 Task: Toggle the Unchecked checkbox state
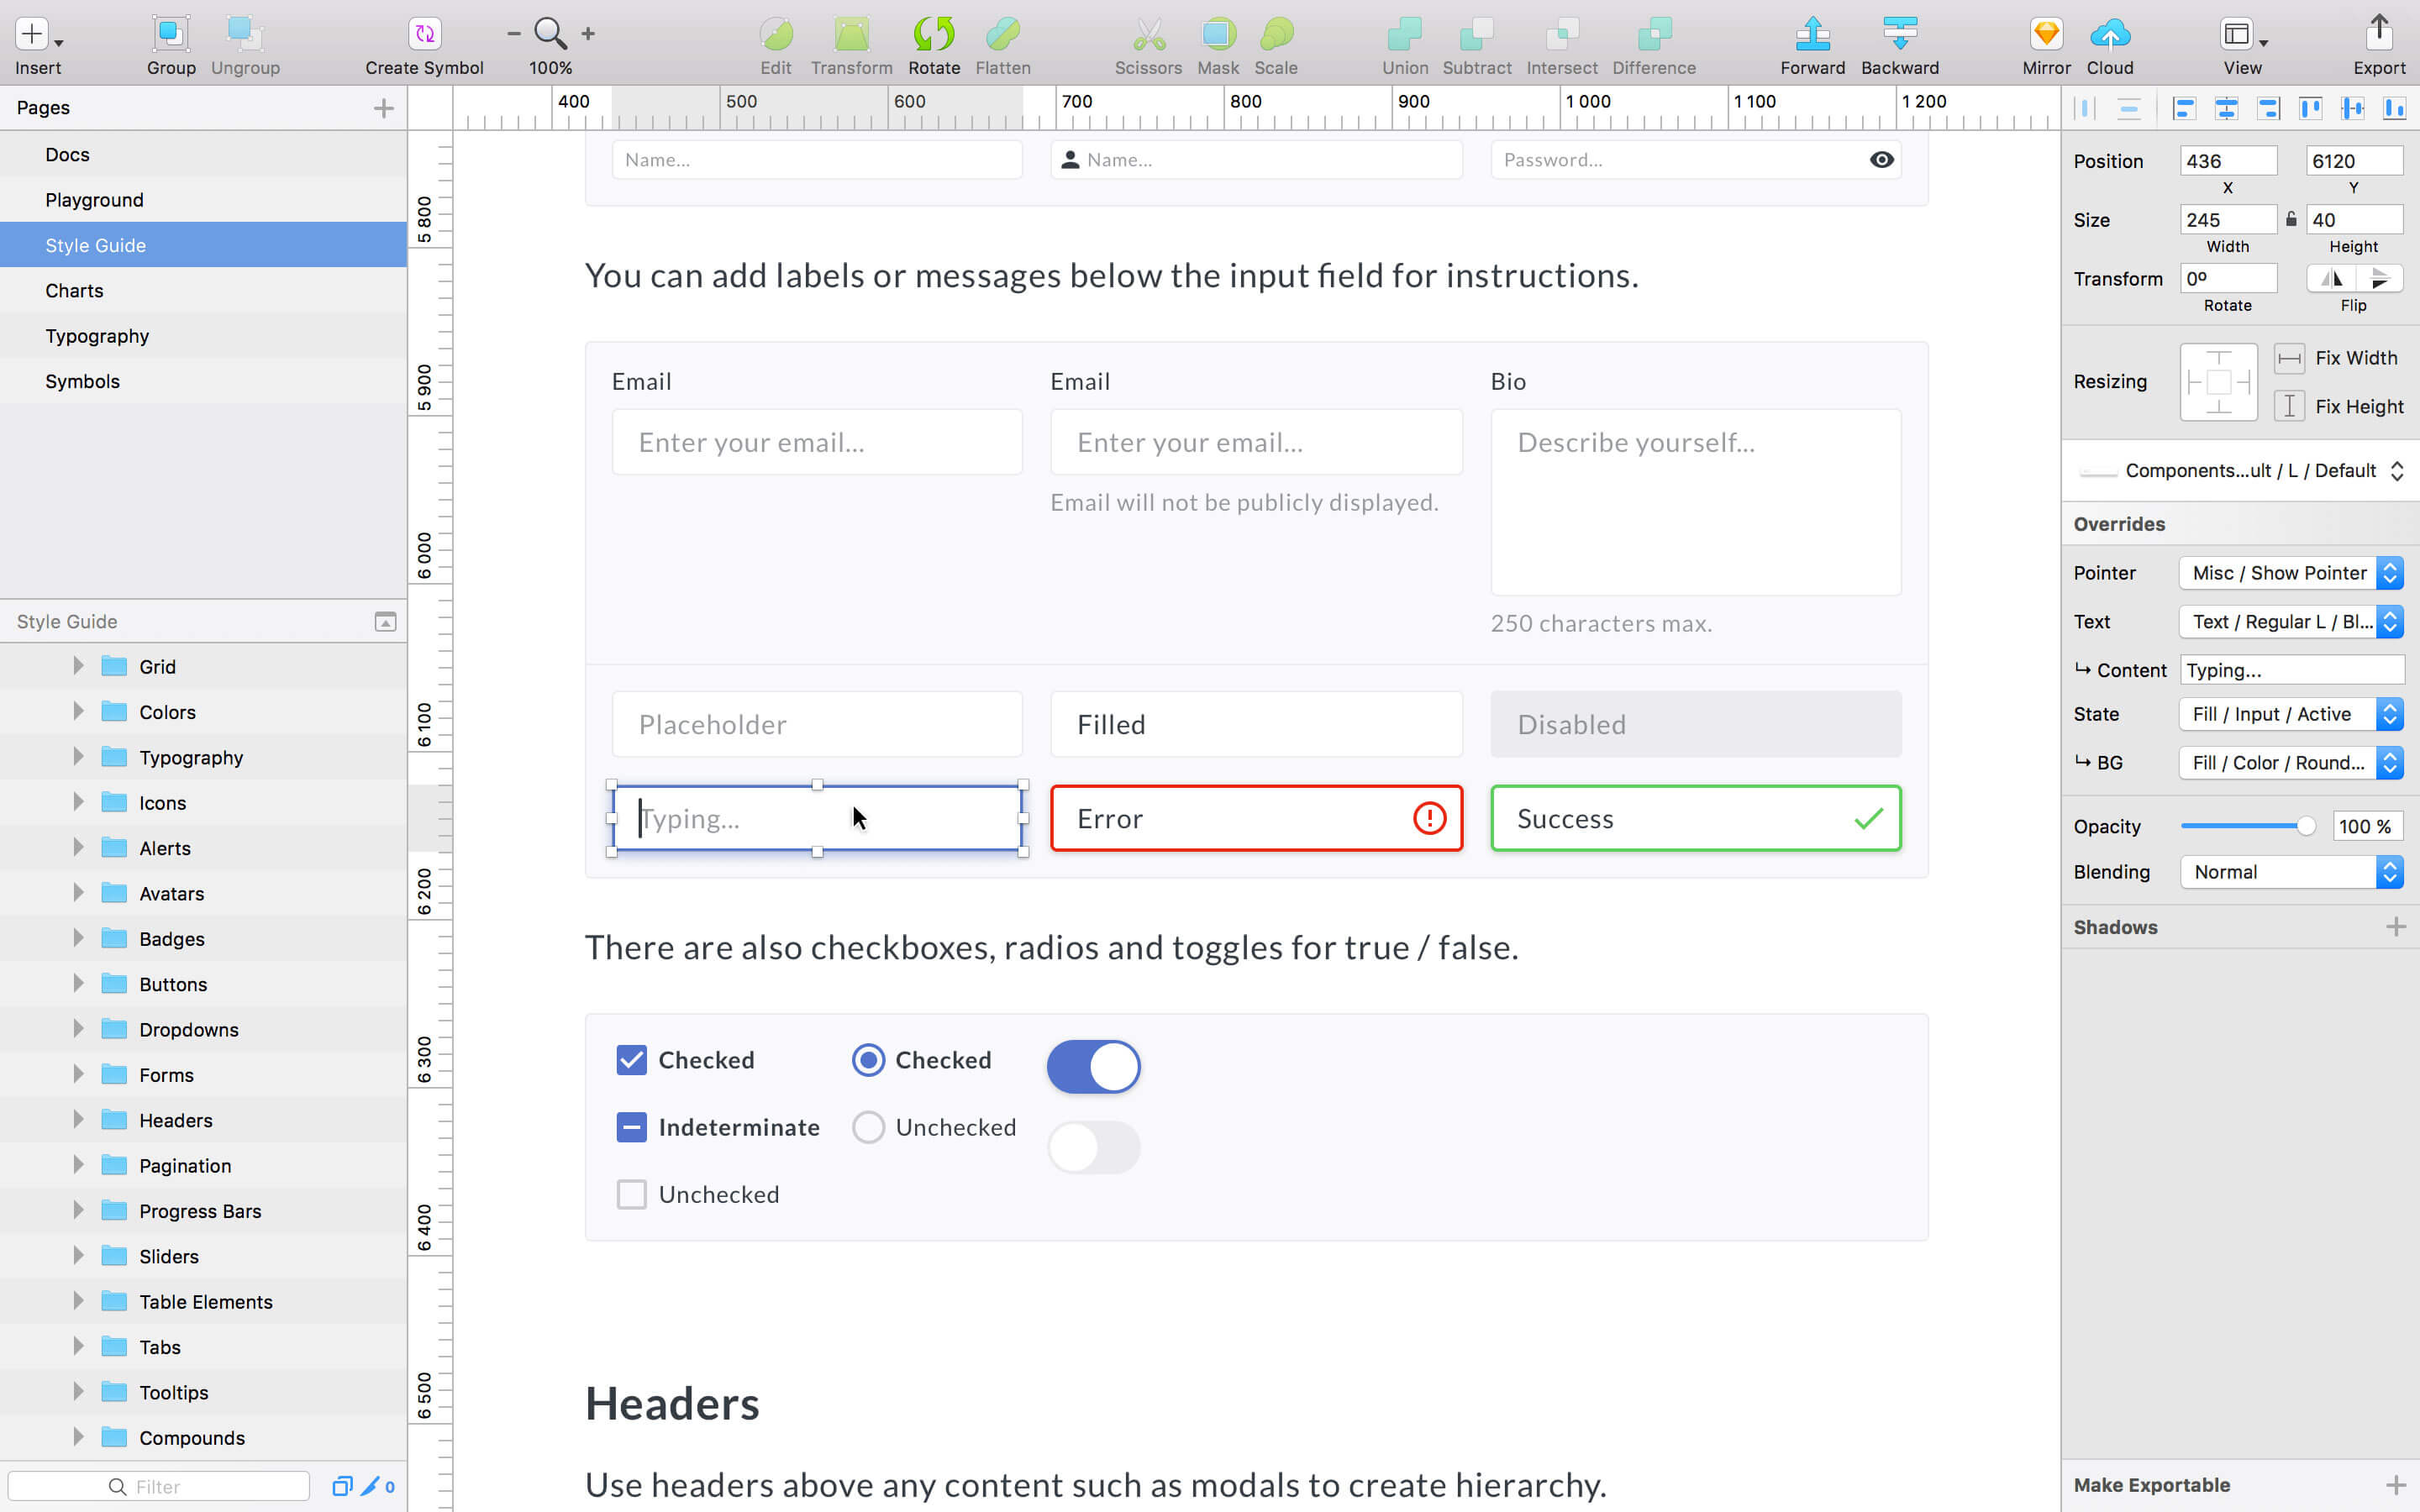(631, 1194)
